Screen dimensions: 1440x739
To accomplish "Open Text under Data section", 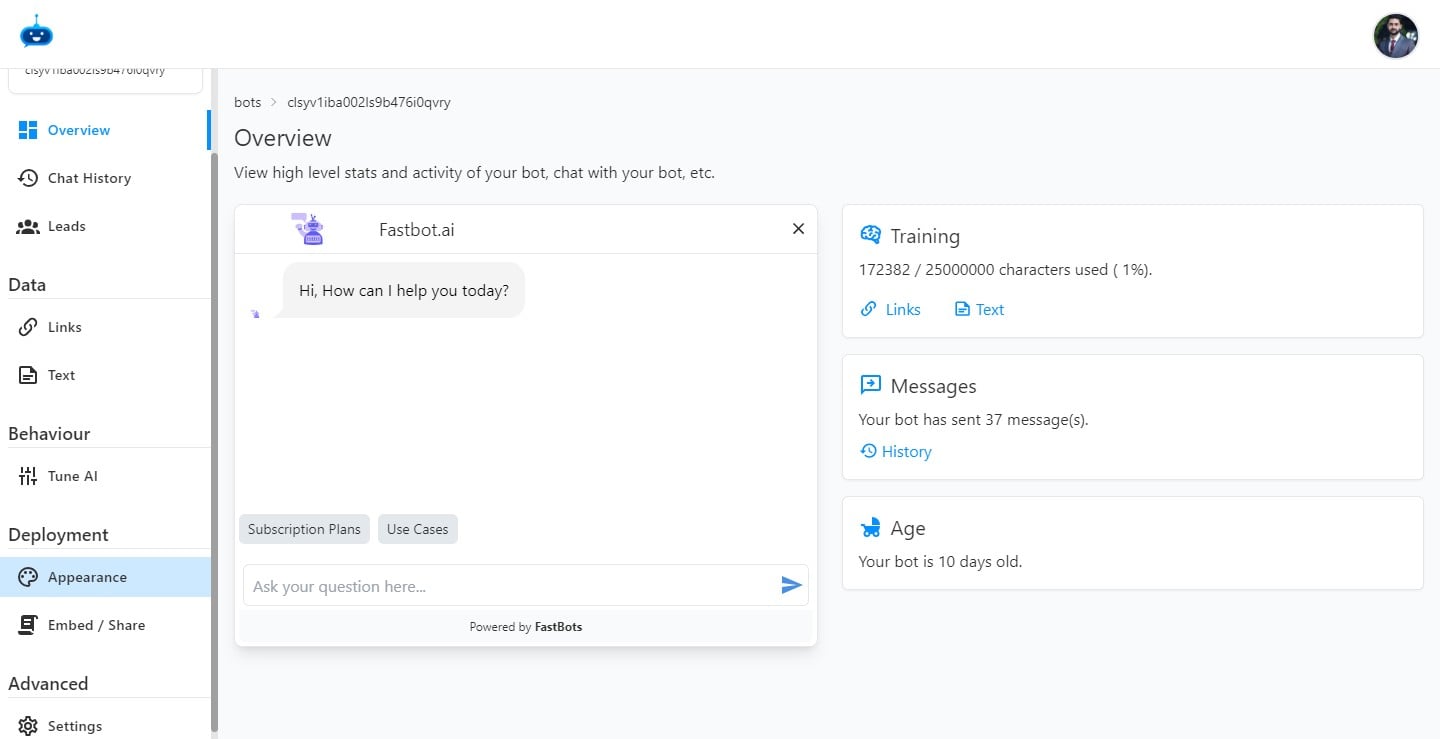I will [x=61, y=375].
